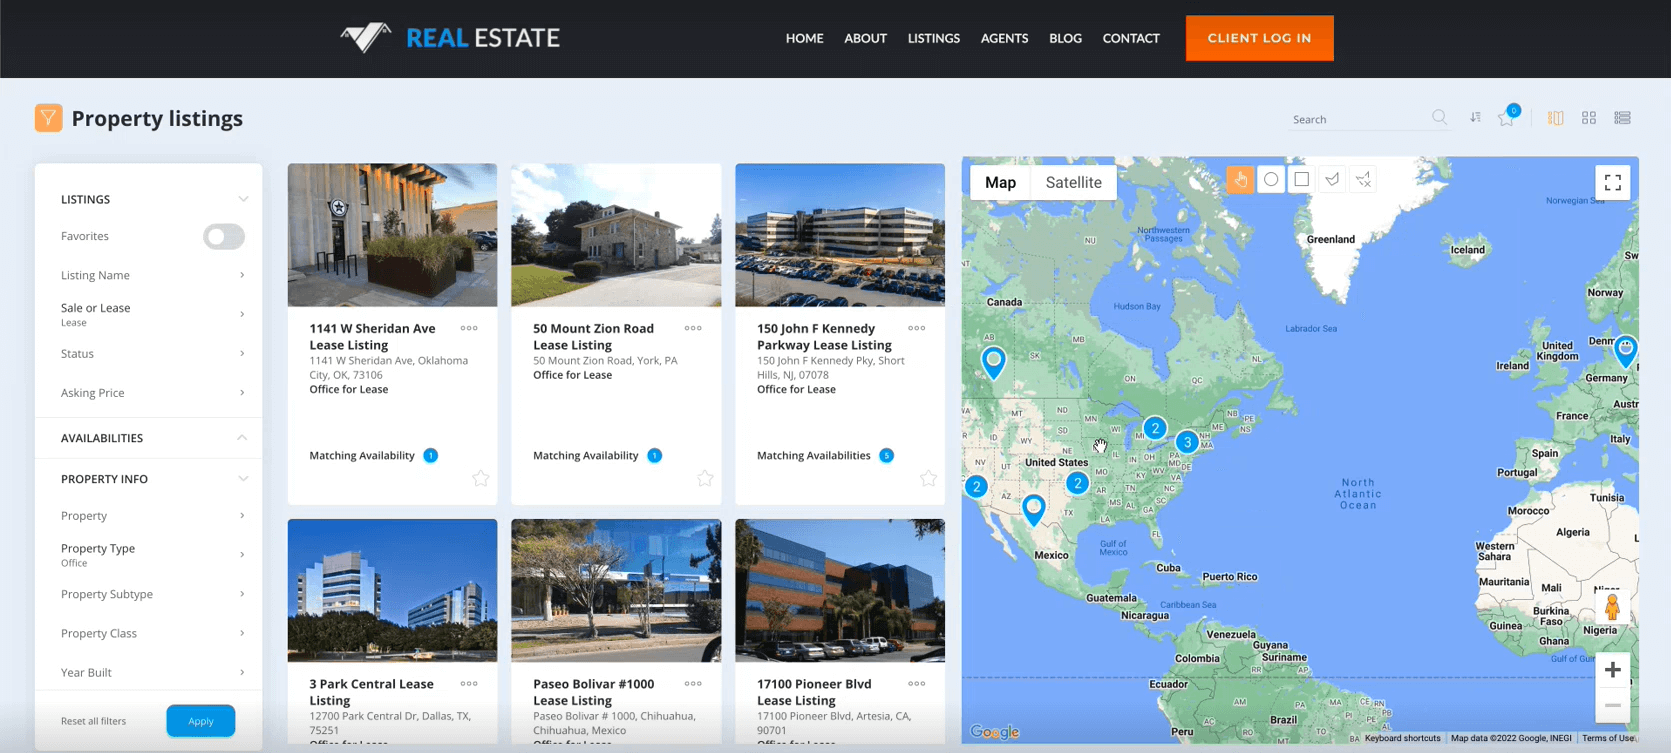
Task: Collapse the LISTINGS filter section
Action: tap(242, 199)
